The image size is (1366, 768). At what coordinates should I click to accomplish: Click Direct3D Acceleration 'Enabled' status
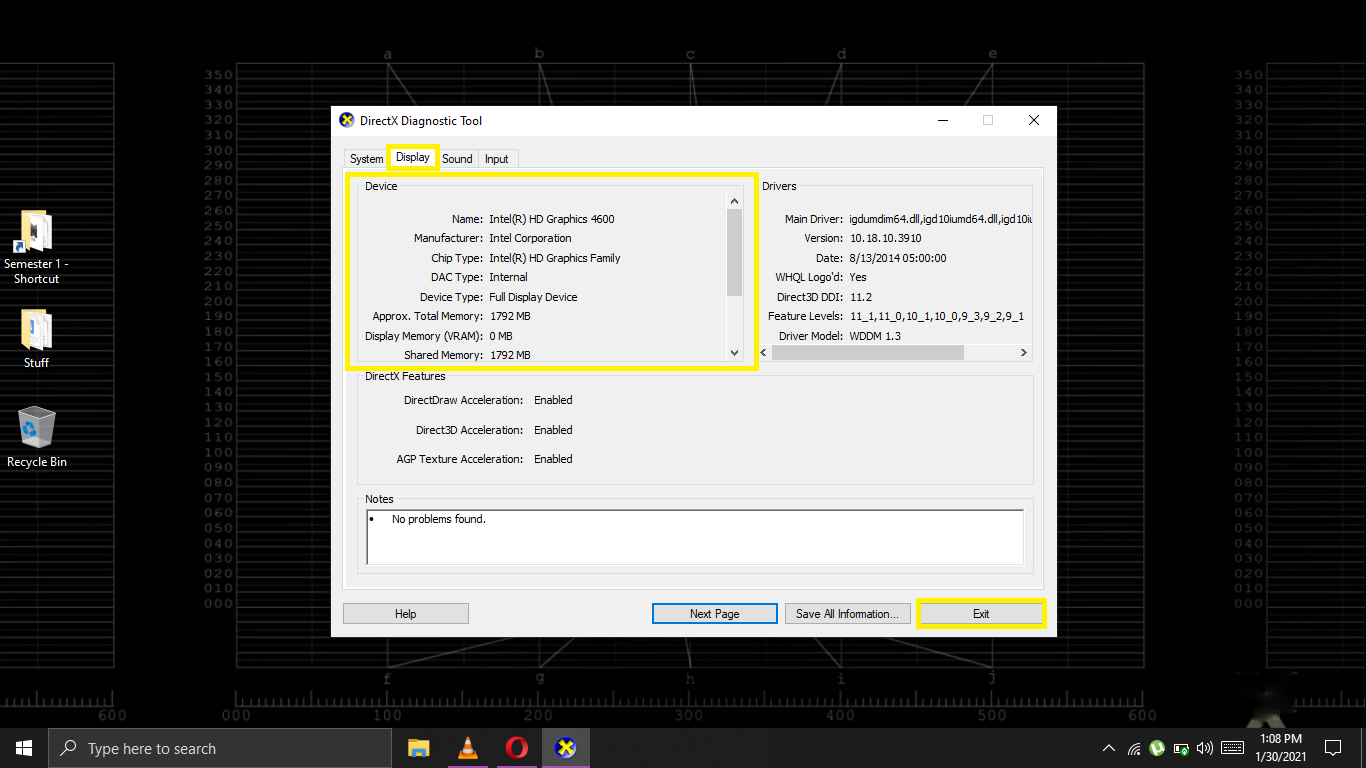553,430
